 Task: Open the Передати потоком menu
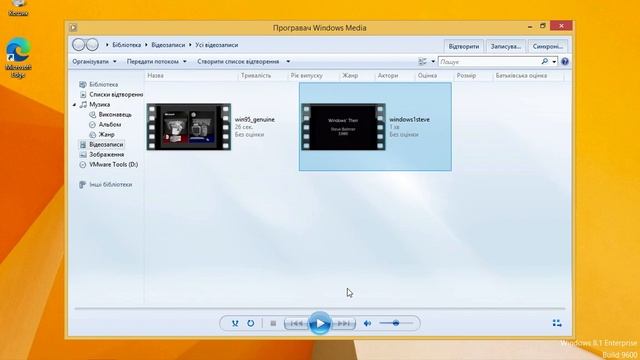pos(156,62)
